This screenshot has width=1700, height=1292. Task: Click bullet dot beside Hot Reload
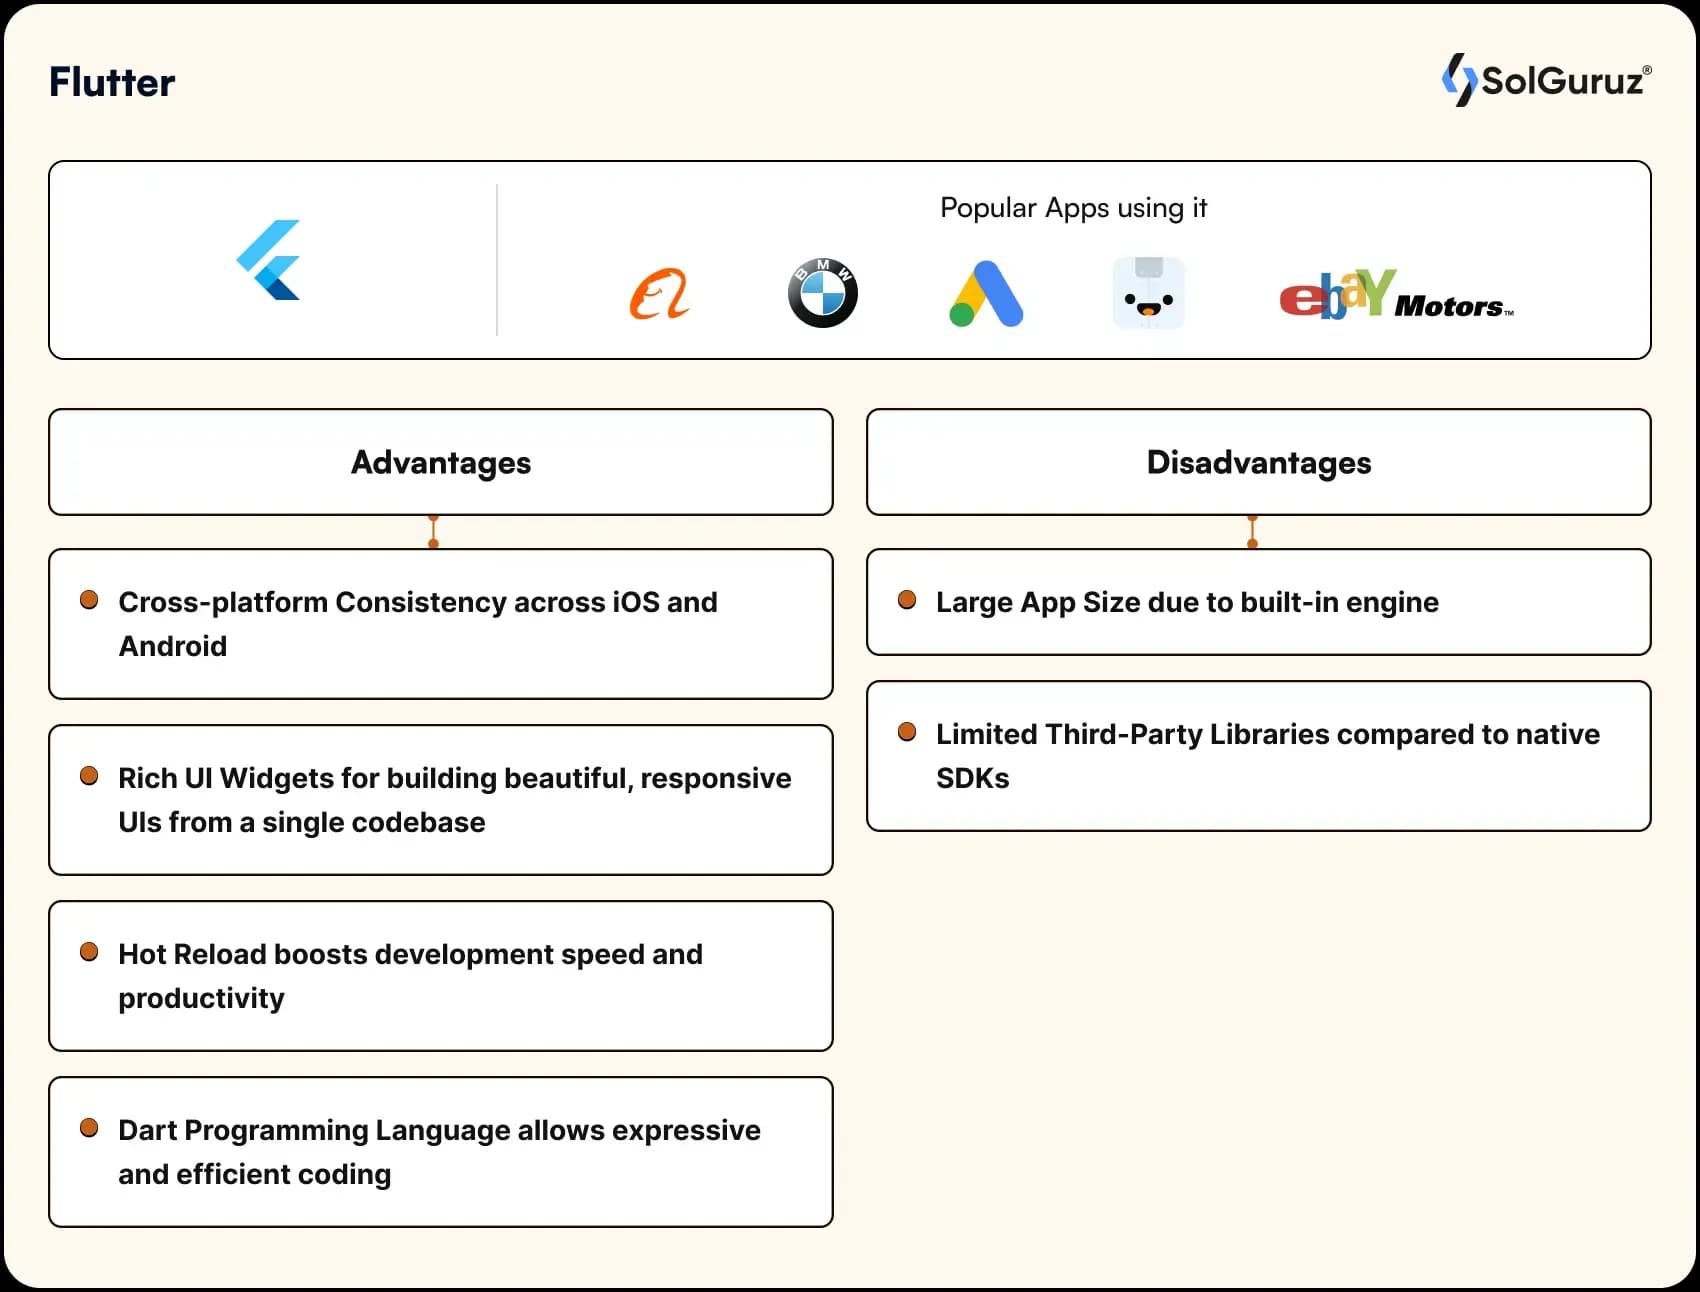click(89, 952)
